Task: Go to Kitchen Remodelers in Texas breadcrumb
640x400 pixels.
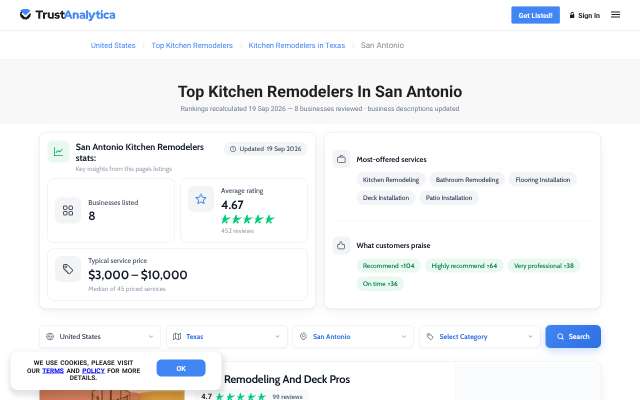Action: [297, 45]
